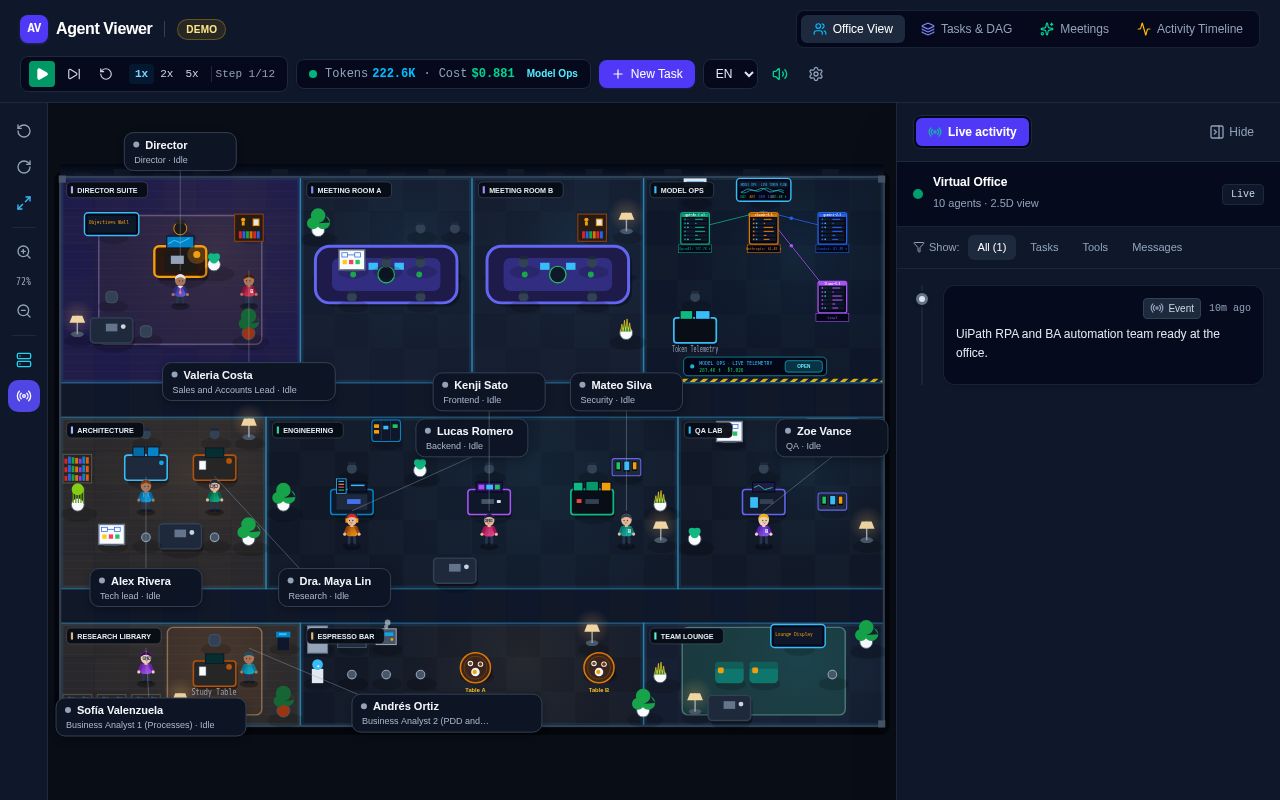This screenshot has width=1280, height=800.
Task: Step forward to the next step
Action: [74, 74]
